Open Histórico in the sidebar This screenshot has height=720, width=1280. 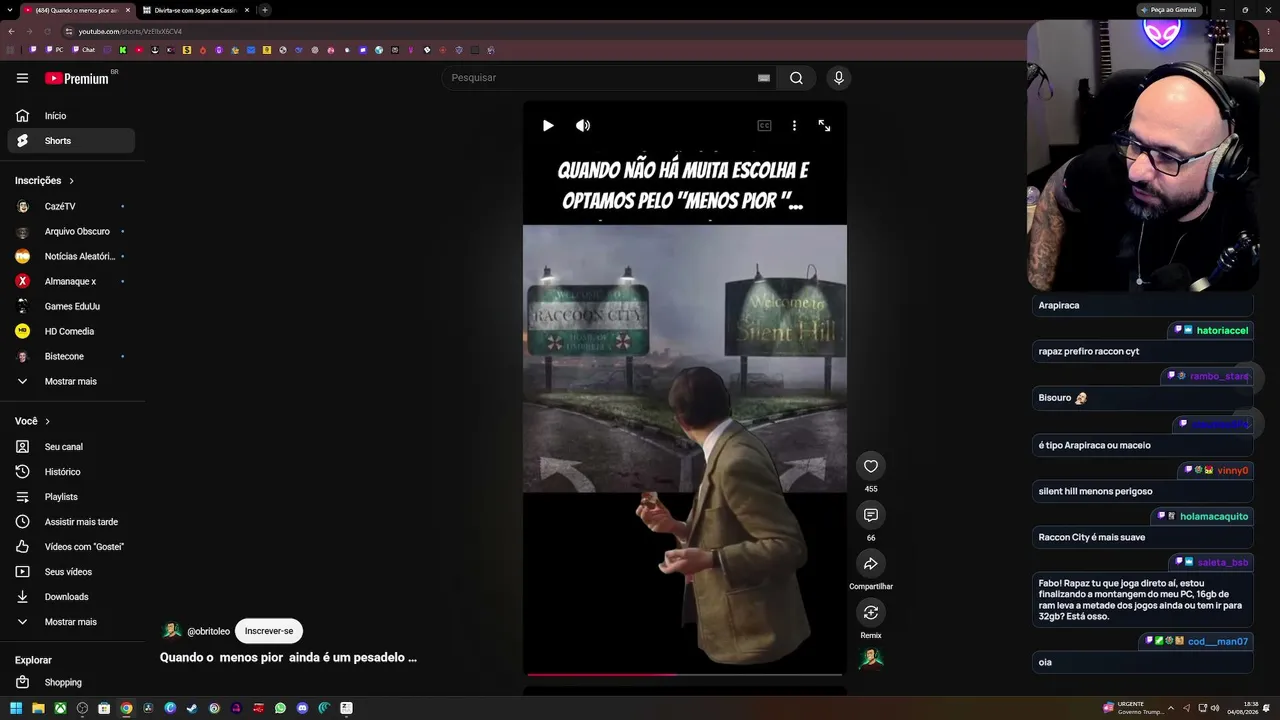click(71, 472)
